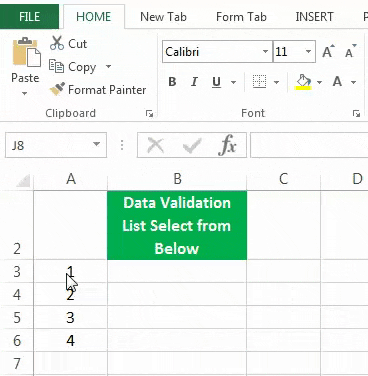The width and height of the screenshot is (368, 376).
Task: Click inside the formula bar input
Action: tap(309, 145)
